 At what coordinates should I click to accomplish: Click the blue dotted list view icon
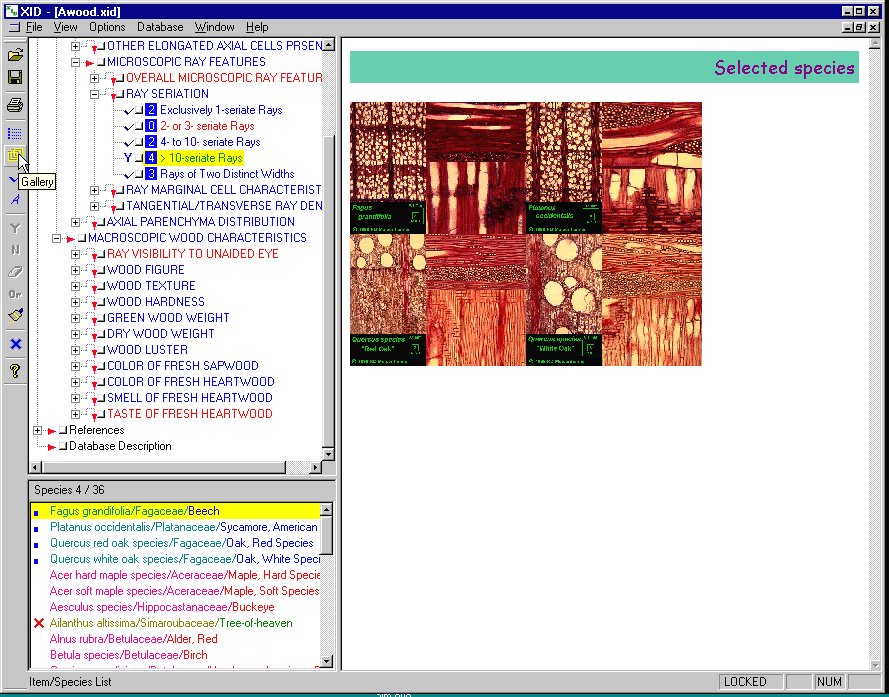[x=15, y=133]
